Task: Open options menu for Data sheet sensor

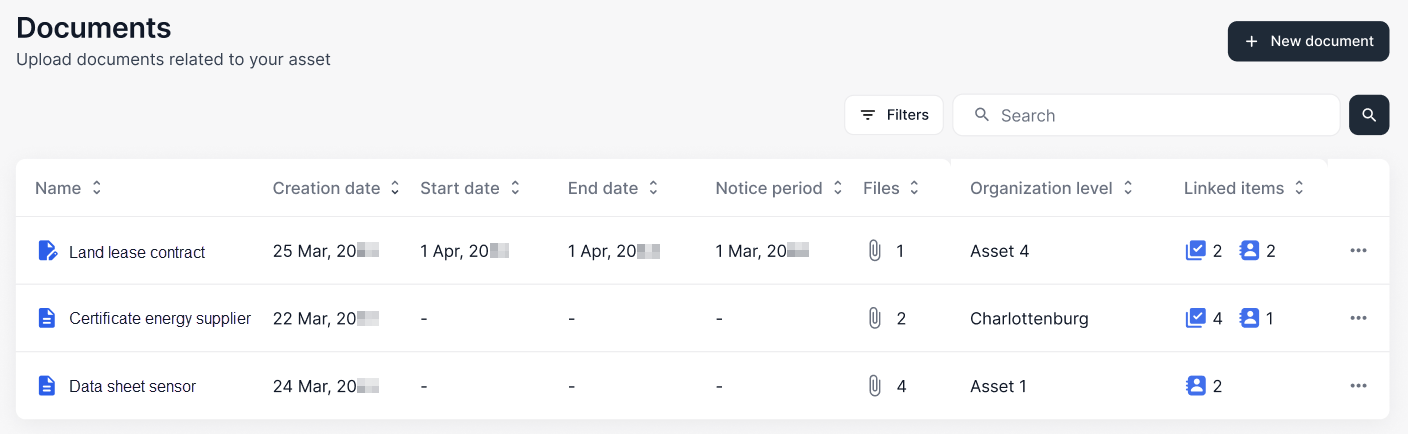Action: coord(1358,386)
